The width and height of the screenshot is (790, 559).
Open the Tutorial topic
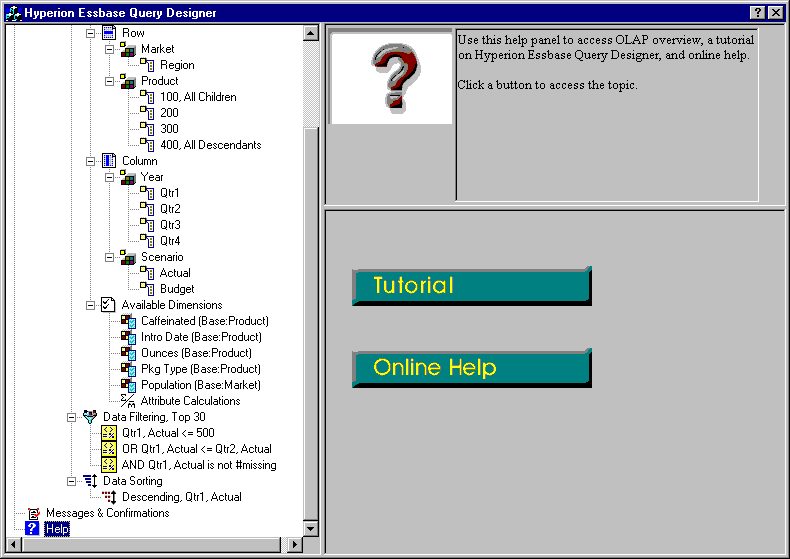pyautogui.click(x=471, y=286)
